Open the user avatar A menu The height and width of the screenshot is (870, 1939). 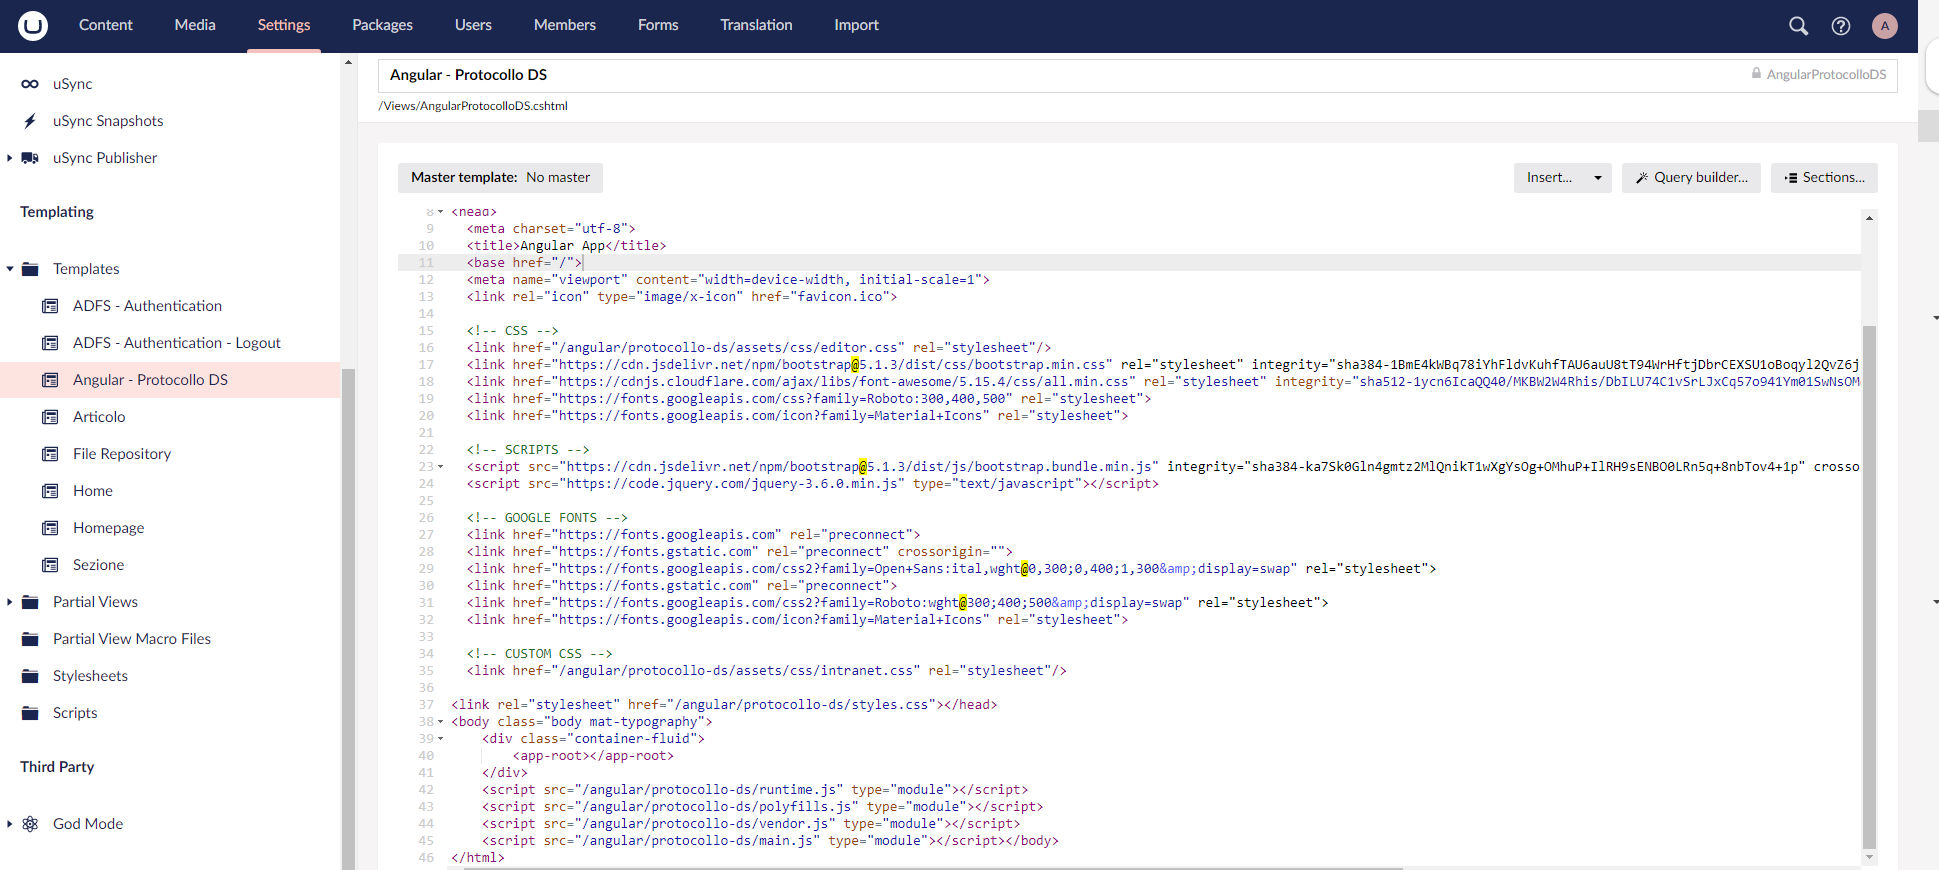[x=1885, y=26]
